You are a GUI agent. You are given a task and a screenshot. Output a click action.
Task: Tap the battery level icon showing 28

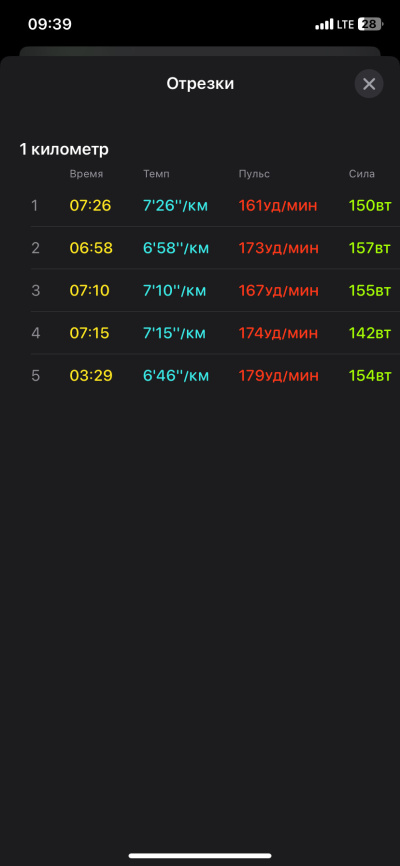pos(371,24)
